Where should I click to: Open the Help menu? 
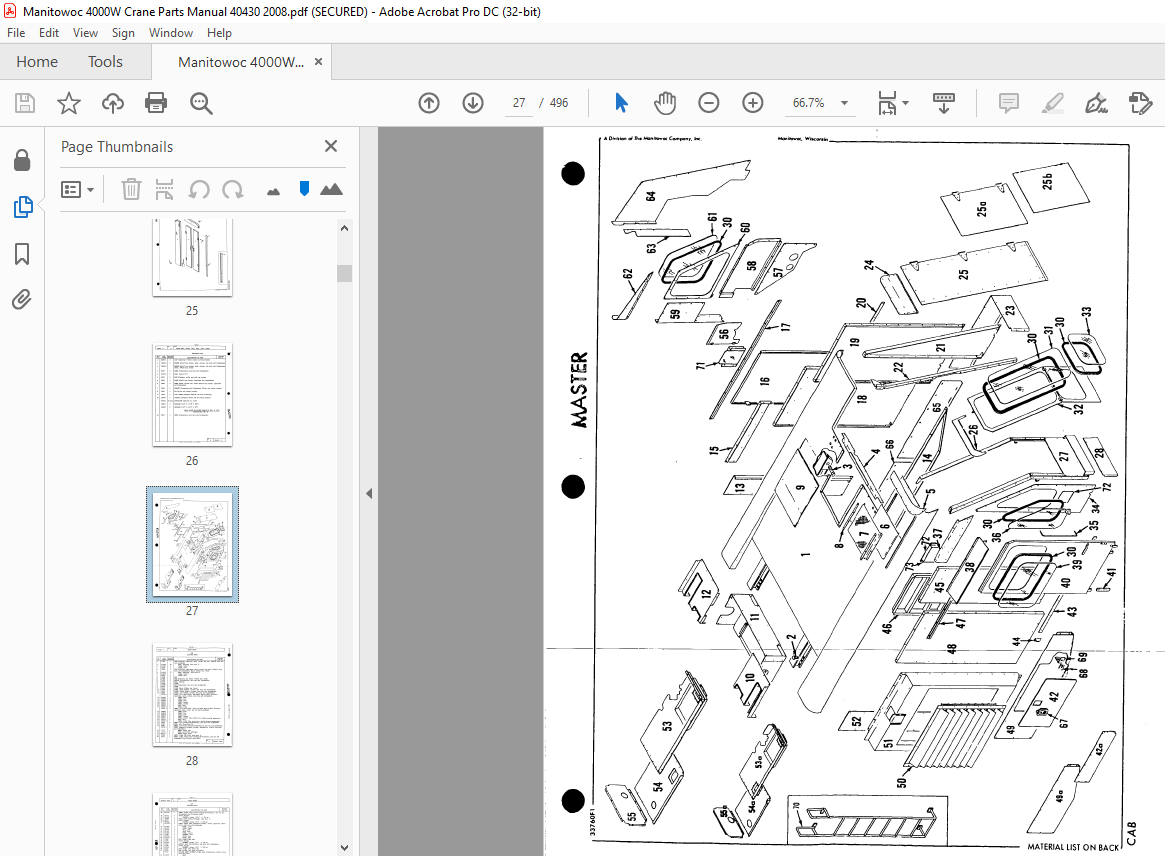tap(219, 33)
